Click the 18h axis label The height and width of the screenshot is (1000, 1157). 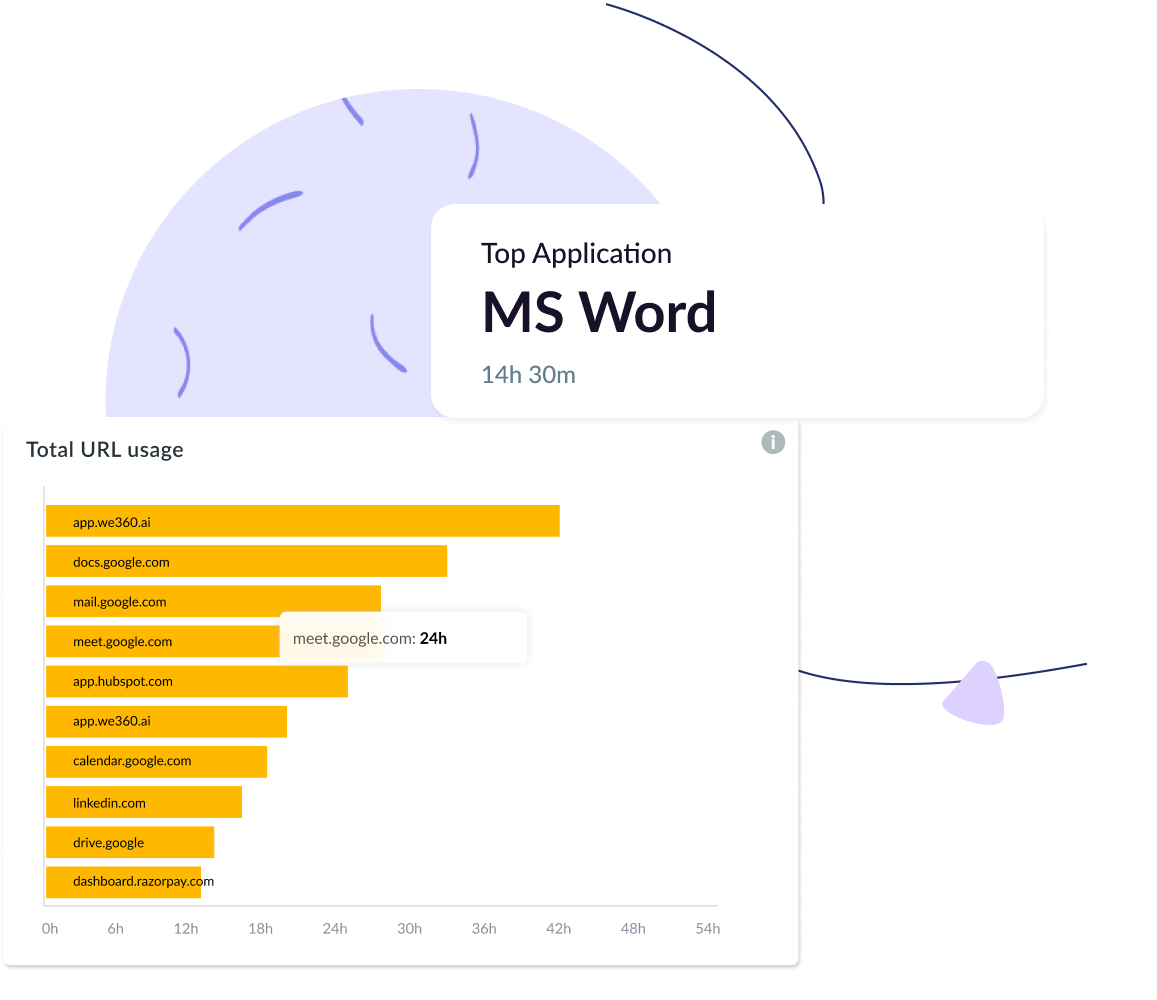pyautogui.click(x=260, y=928)
